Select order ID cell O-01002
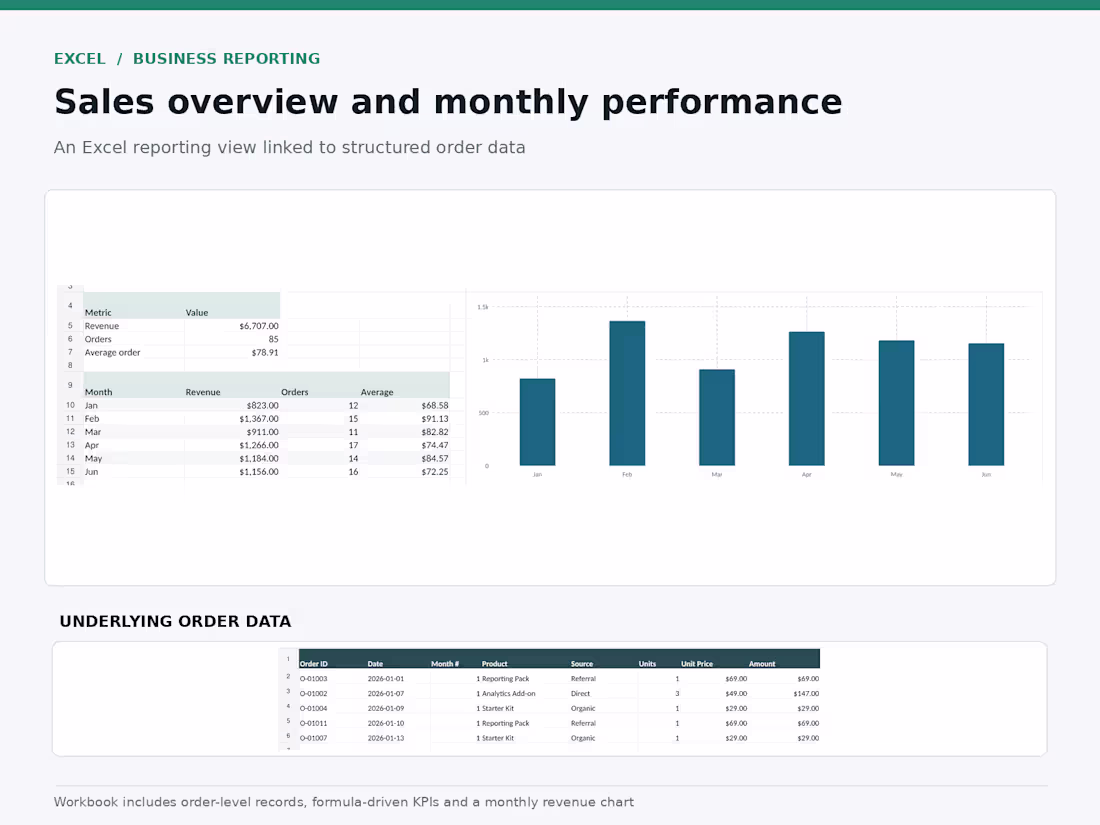 pyautogui.click(x=333, y=694)
